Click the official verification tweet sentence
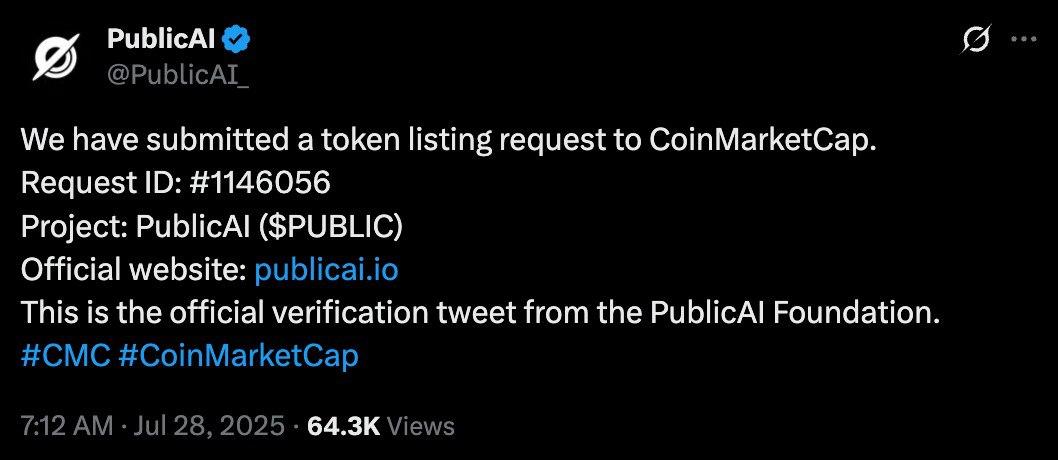 480,313
